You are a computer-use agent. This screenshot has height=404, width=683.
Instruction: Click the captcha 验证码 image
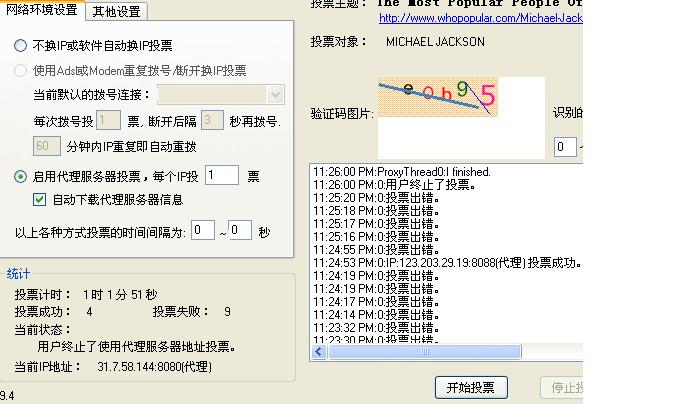click(x=437, y=98)
